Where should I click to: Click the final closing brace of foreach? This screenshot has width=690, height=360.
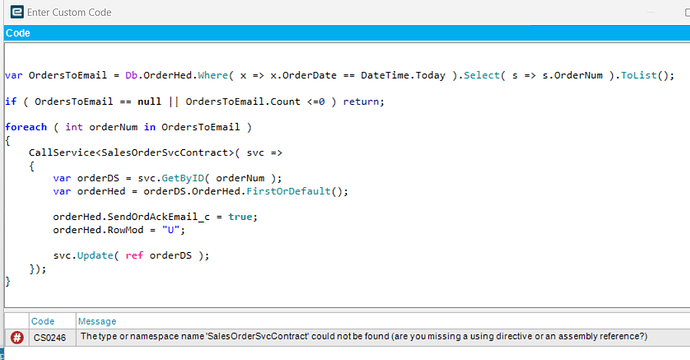tap(7, 282)
